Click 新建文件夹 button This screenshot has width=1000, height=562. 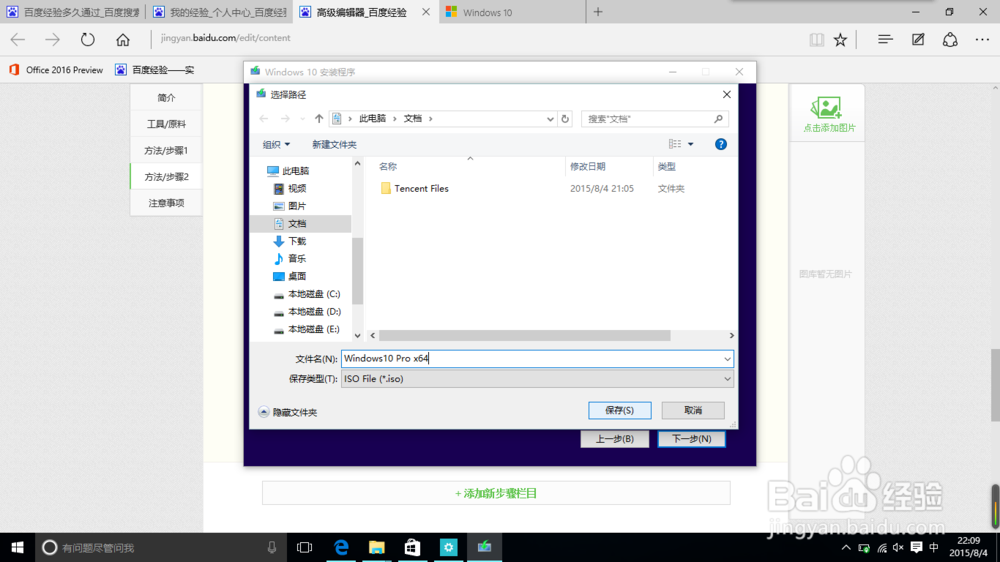coord(334,145)
